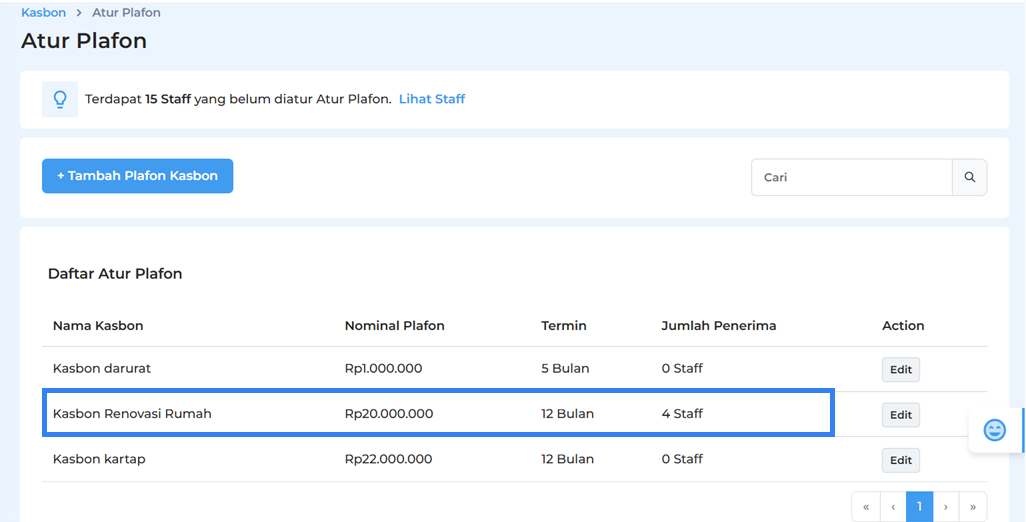Click the Jumlah Penerima column header
The width and height of the screenshot is (1026, 522).
718,326
